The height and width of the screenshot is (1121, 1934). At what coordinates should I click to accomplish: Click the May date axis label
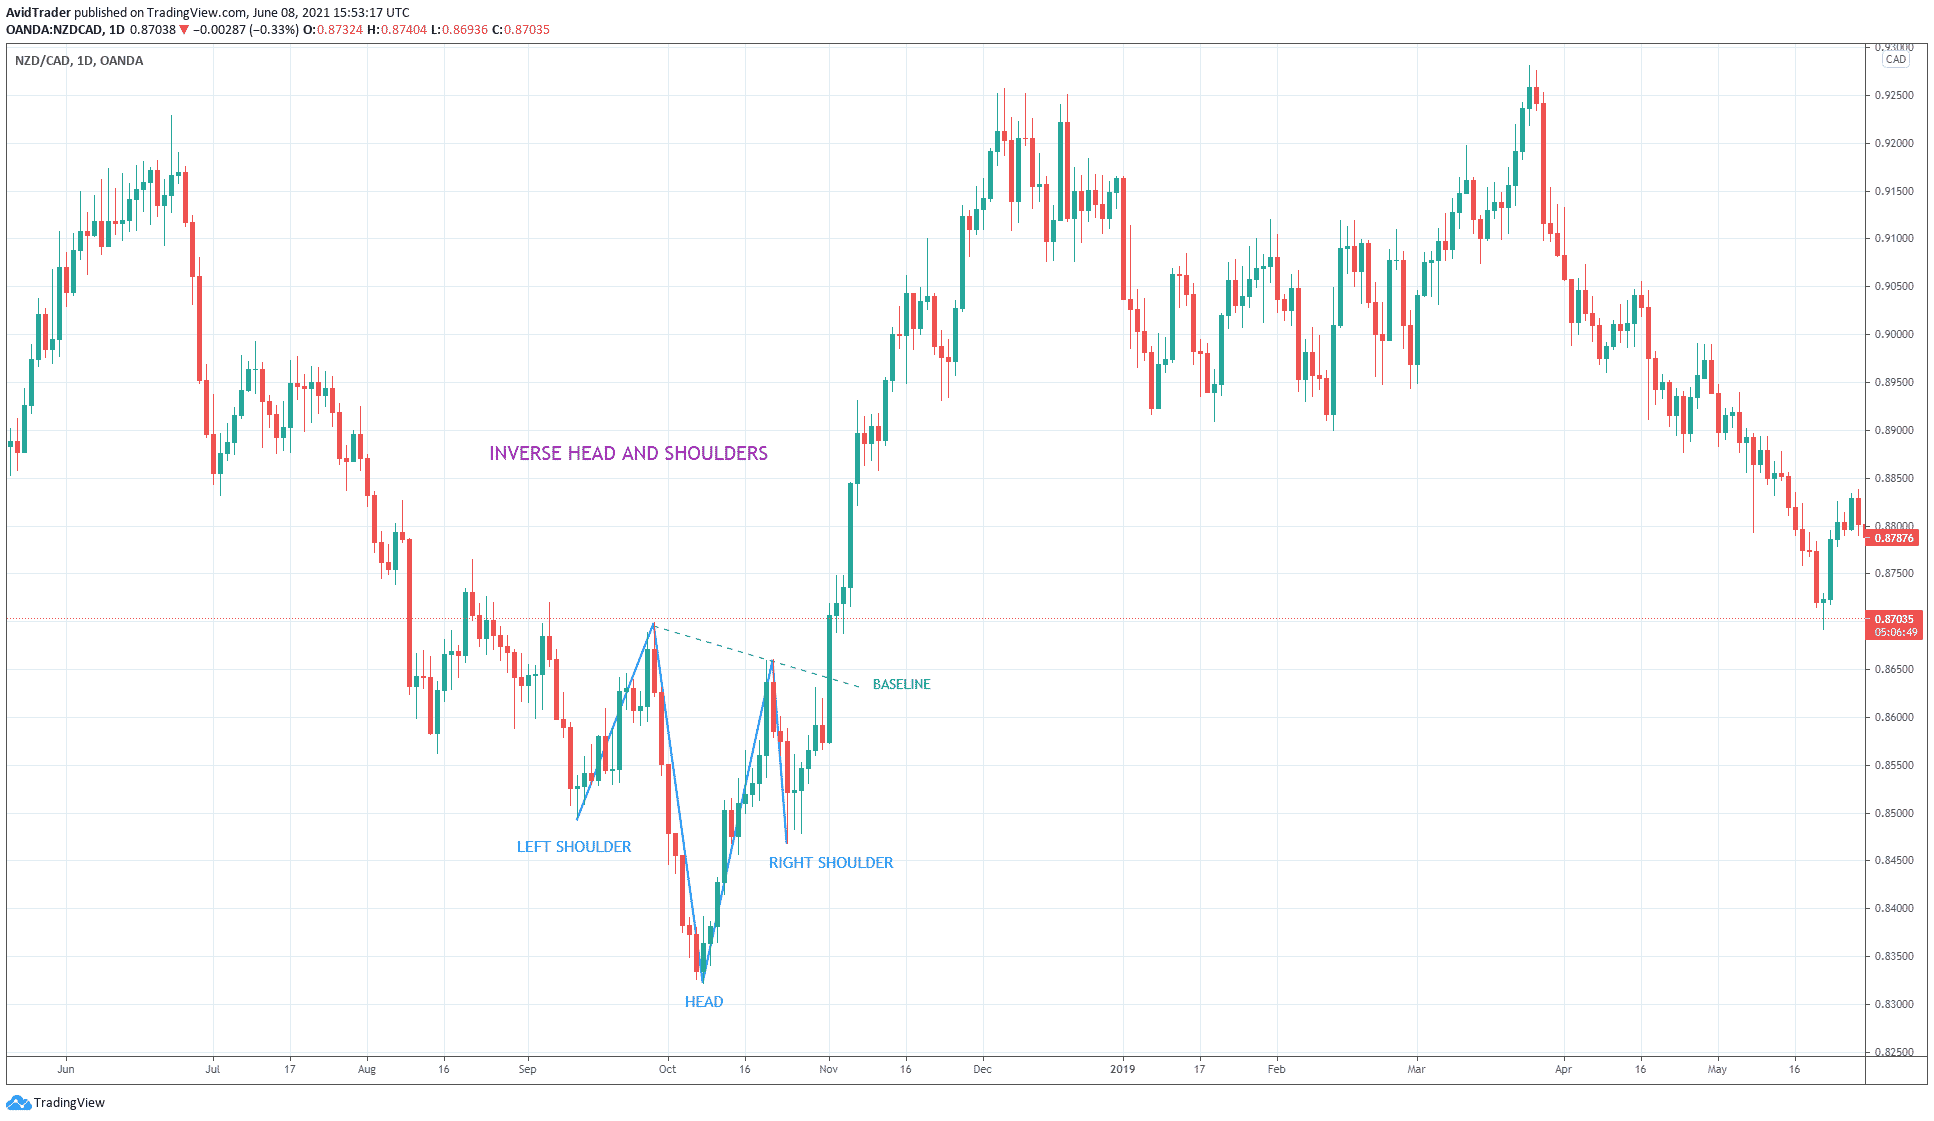point(1717,1069)
